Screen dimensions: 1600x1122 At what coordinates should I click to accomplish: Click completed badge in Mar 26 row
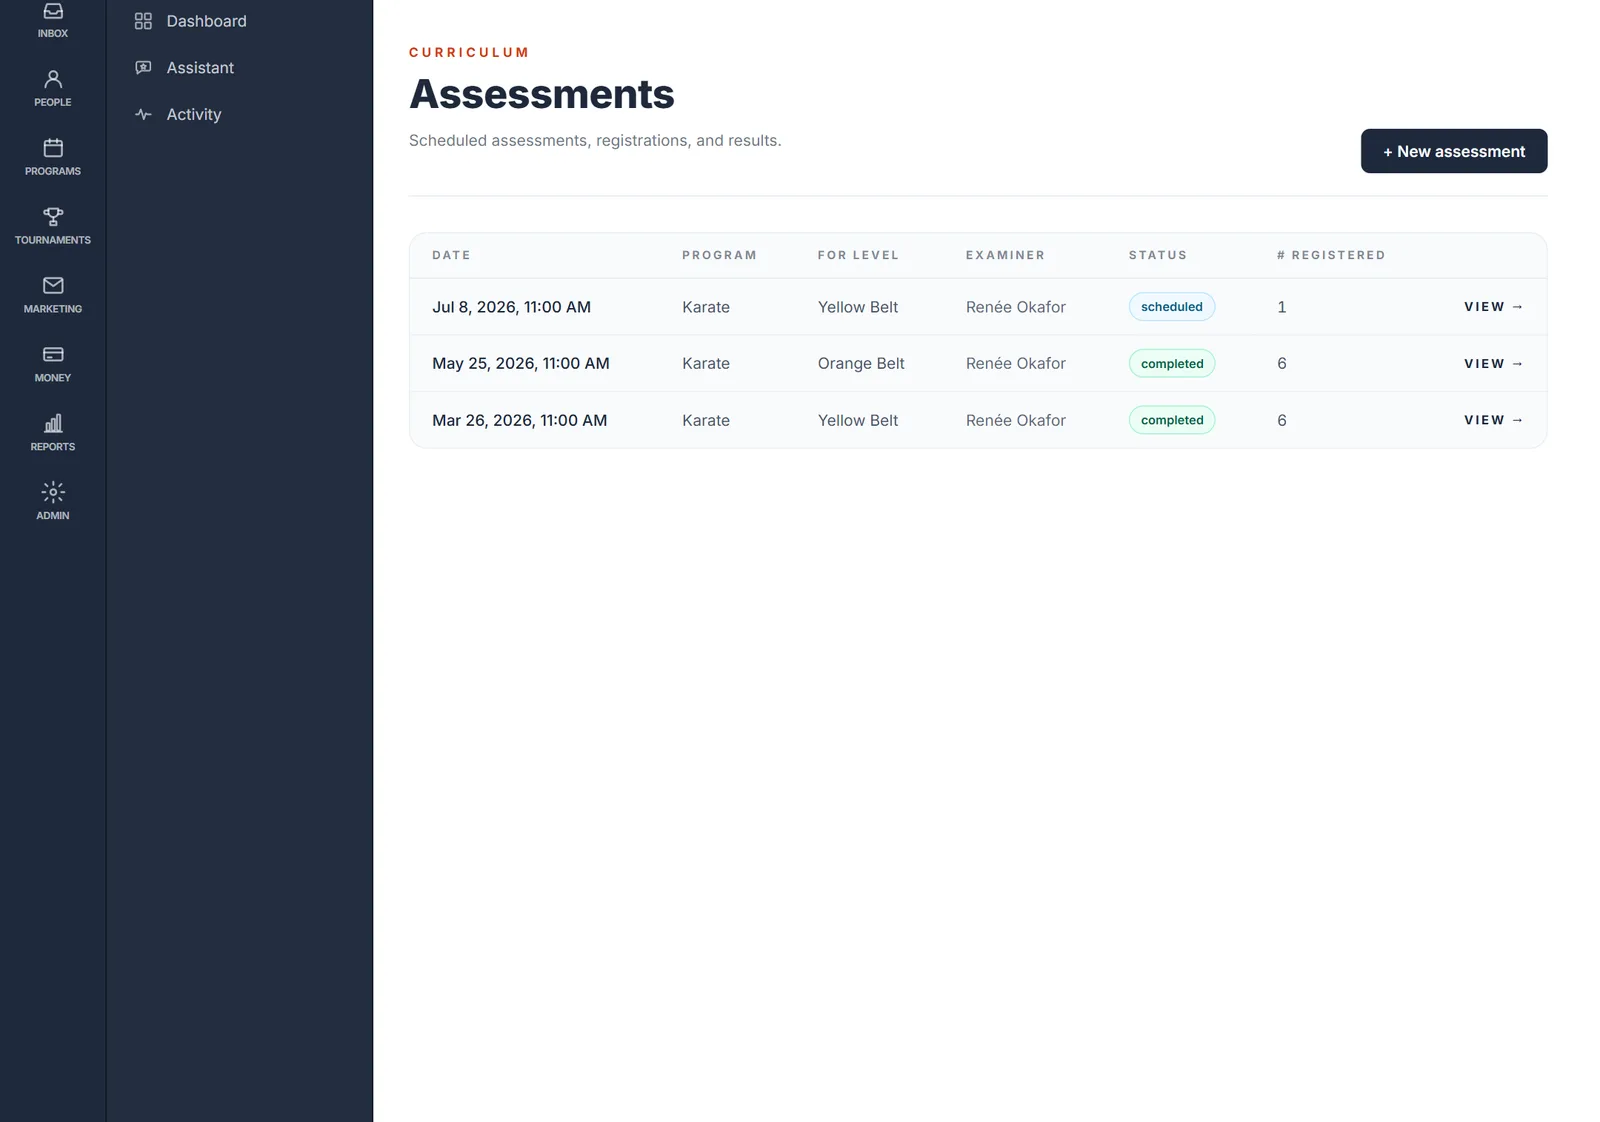pyautogui.click(x=1172, y=421)
